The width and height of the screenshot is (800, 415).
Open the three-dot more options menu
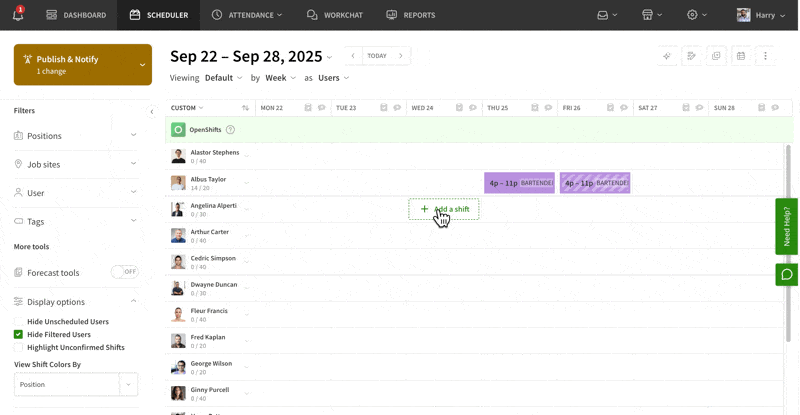click(x=766, y=56)
